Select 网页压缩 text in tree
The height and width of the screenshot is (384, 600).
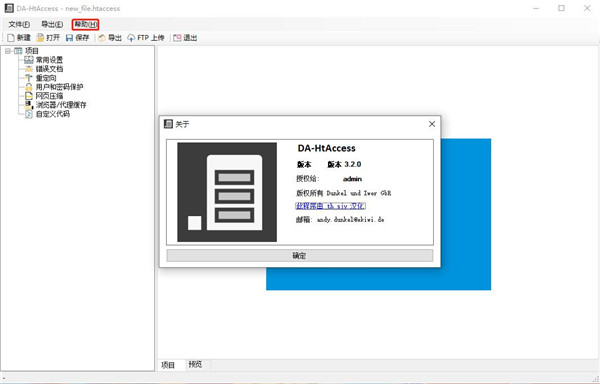coord(49,96)
